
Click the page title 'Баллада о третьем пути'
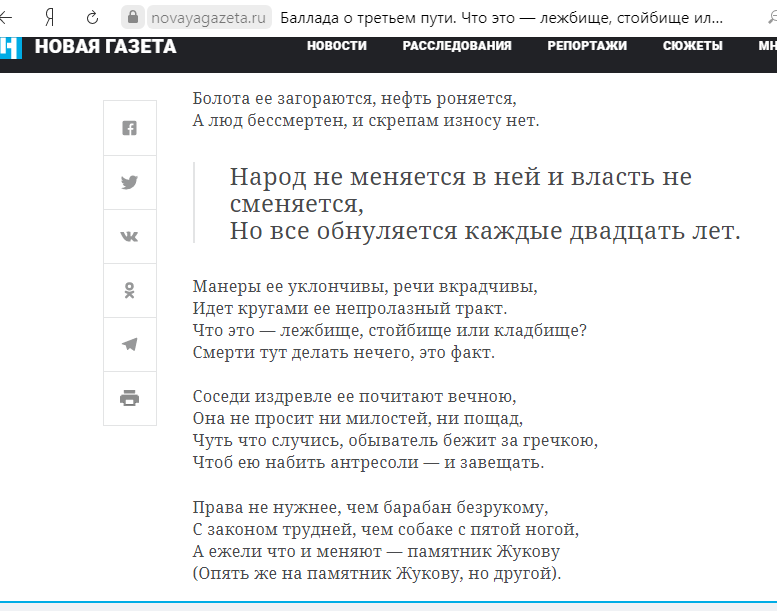click(501, 18)
